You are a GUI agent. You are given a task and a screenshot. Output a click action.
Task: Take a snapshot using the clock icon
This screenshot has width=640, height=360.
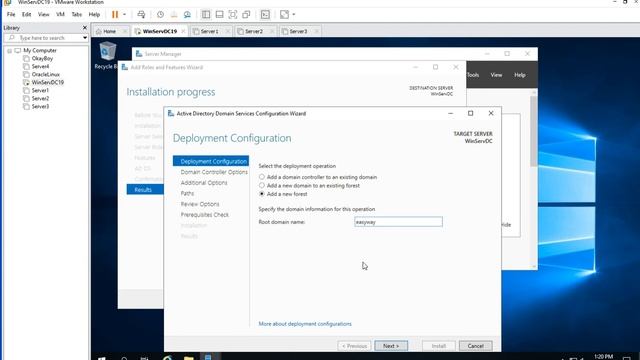coord(160,15)
